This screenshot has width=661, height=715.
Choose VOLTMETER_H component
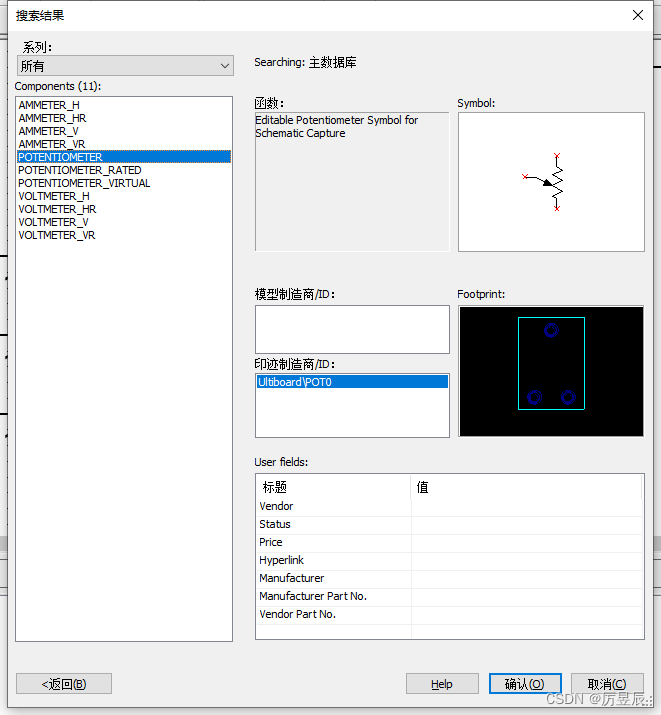click(54, 196)
